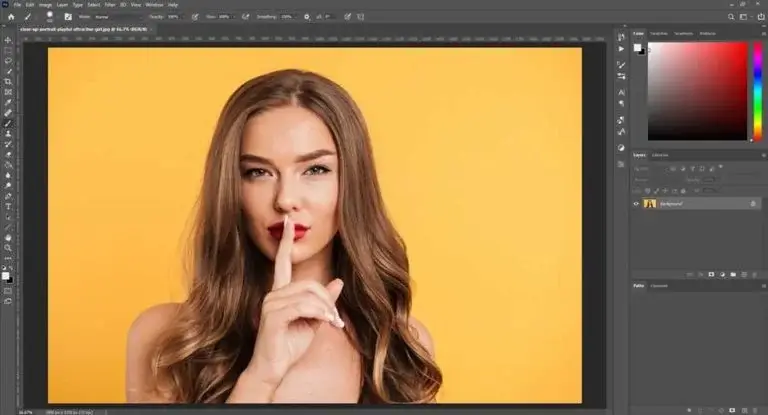Open the Image menu
The image size is (768, 415).
45,5
